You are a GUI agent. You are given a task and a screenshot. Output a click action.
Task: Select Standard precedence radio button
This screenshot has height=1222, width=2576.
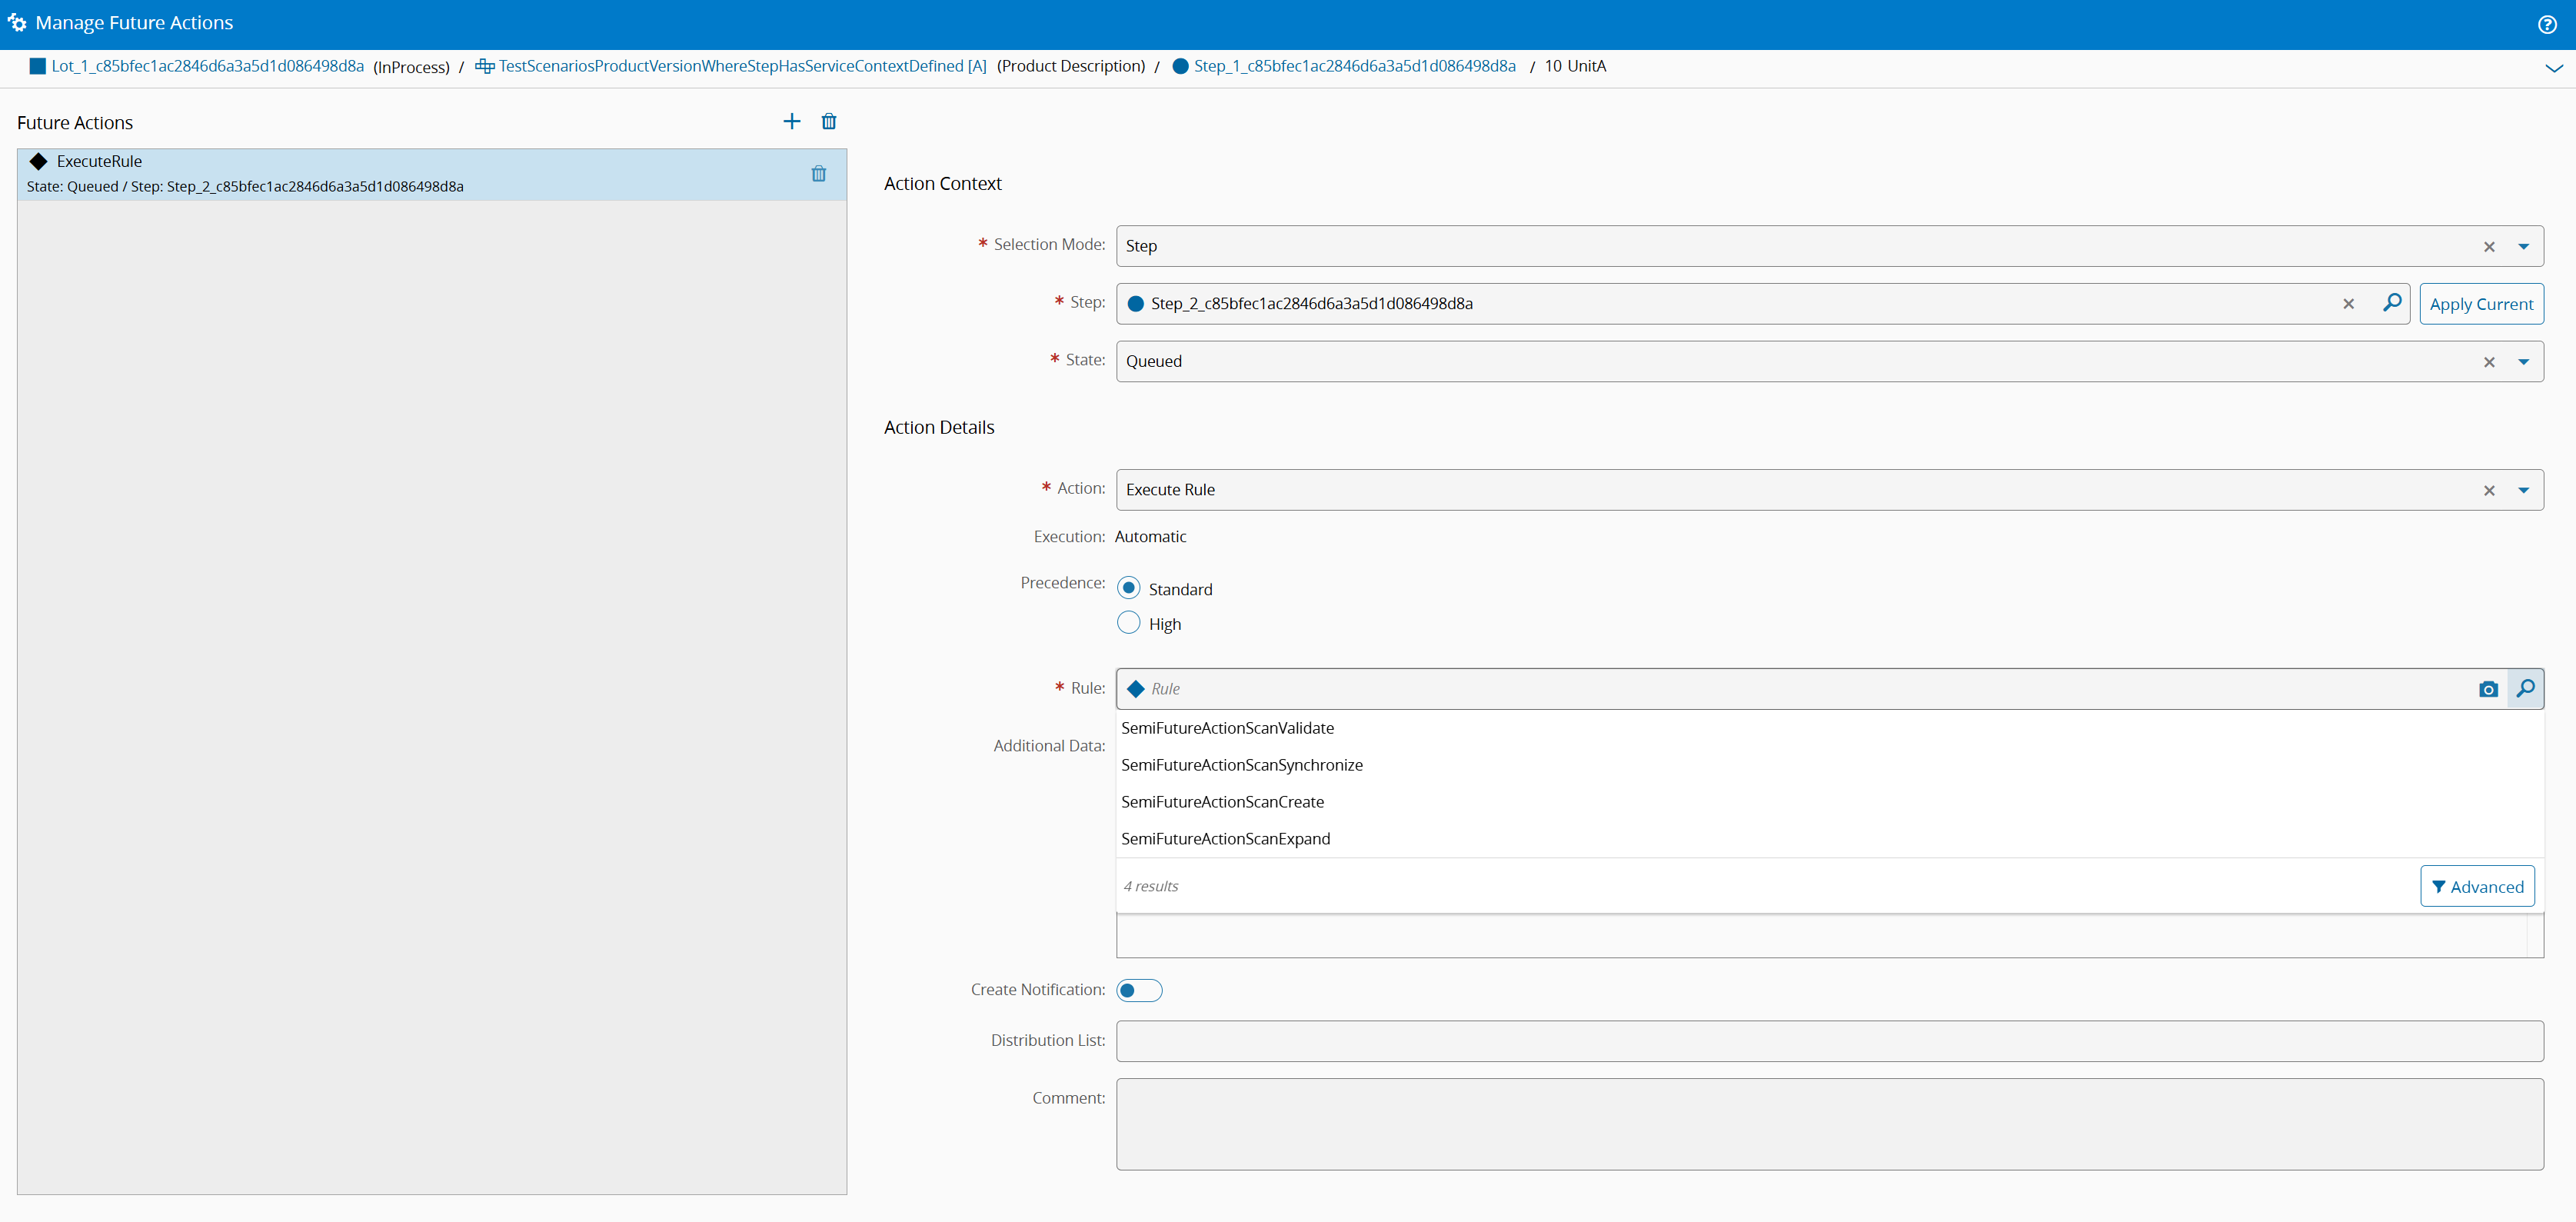[x=1128, y=588]
